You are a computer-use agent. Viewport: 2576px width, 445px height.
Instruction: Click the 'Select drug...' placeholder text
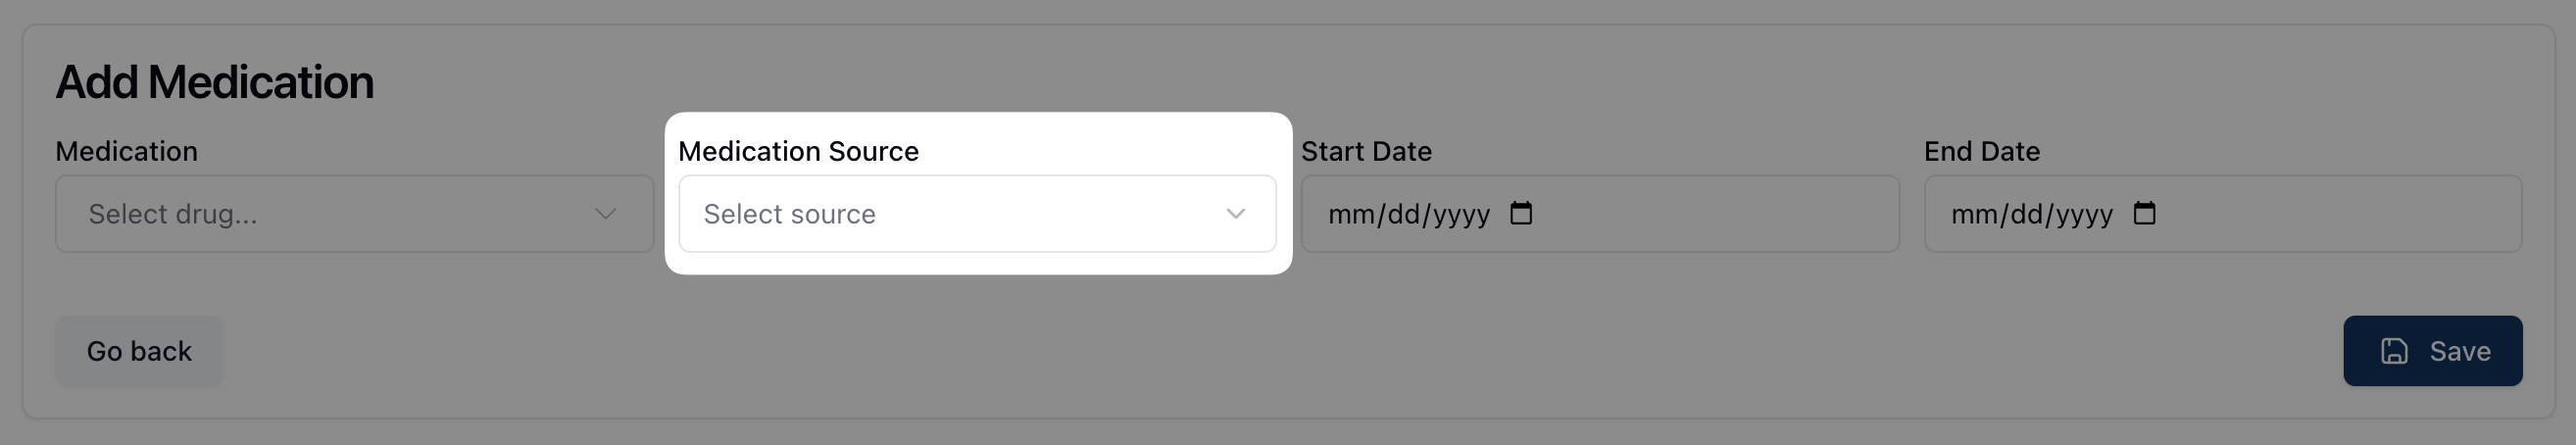(x=173, y=214)
